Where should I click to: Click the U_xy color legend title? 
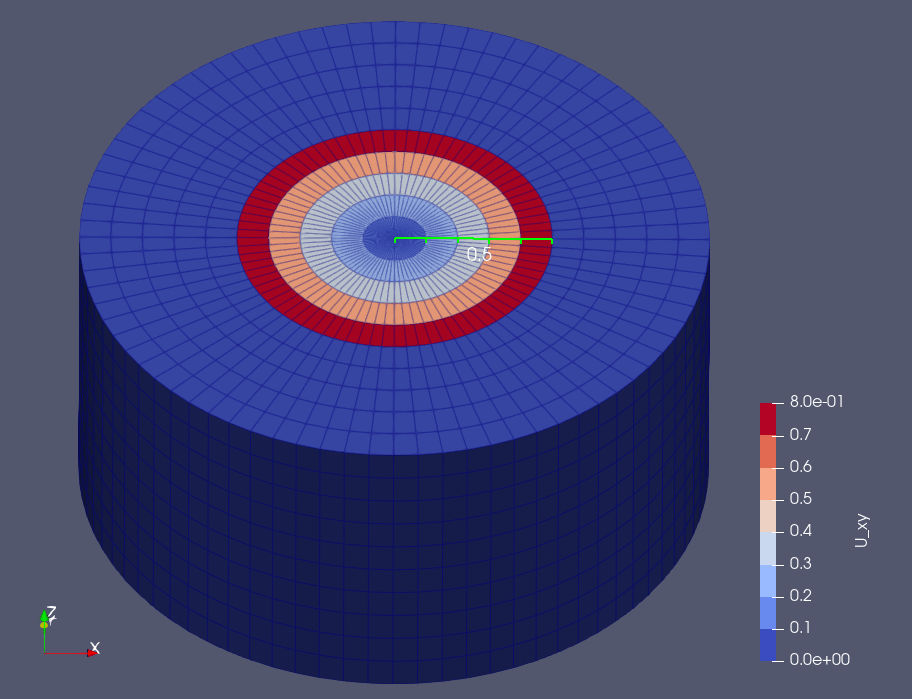pos(861,530)
